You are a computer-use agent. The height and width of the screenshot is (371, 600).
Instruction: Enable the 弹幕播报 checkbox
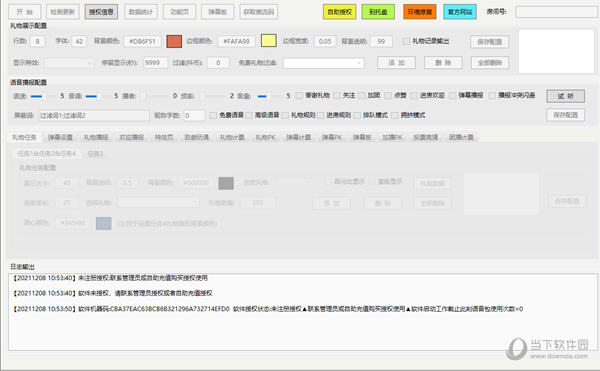coord(453,96)
